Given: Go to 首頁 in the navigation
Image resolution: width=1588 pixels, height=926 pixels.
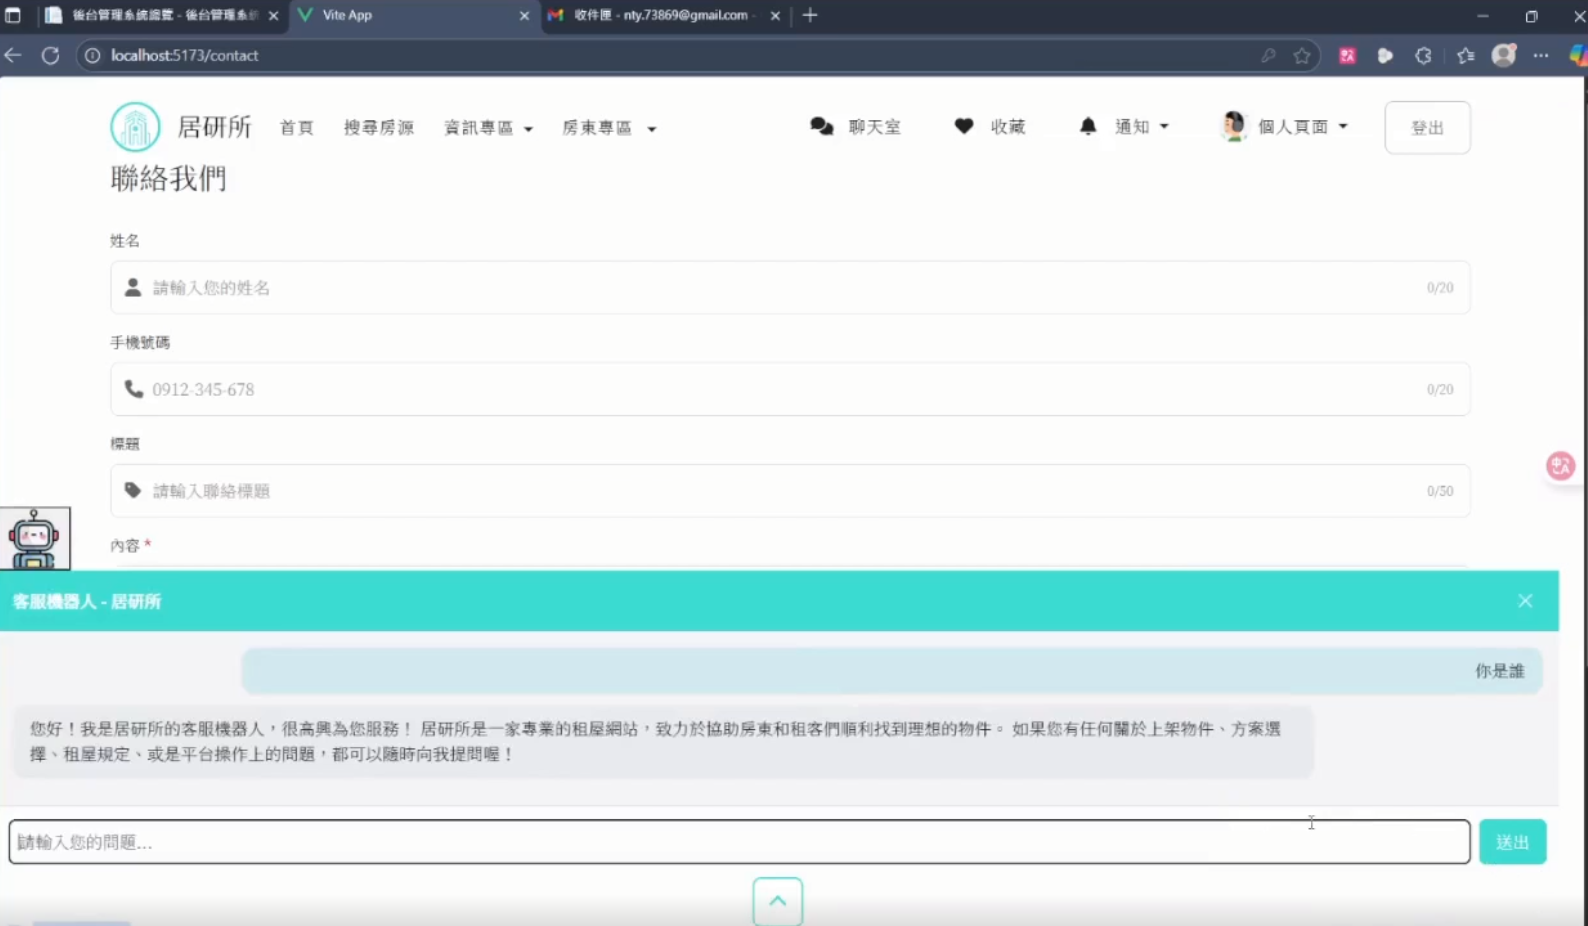Looking at the screenshot, I should [296, 128].
